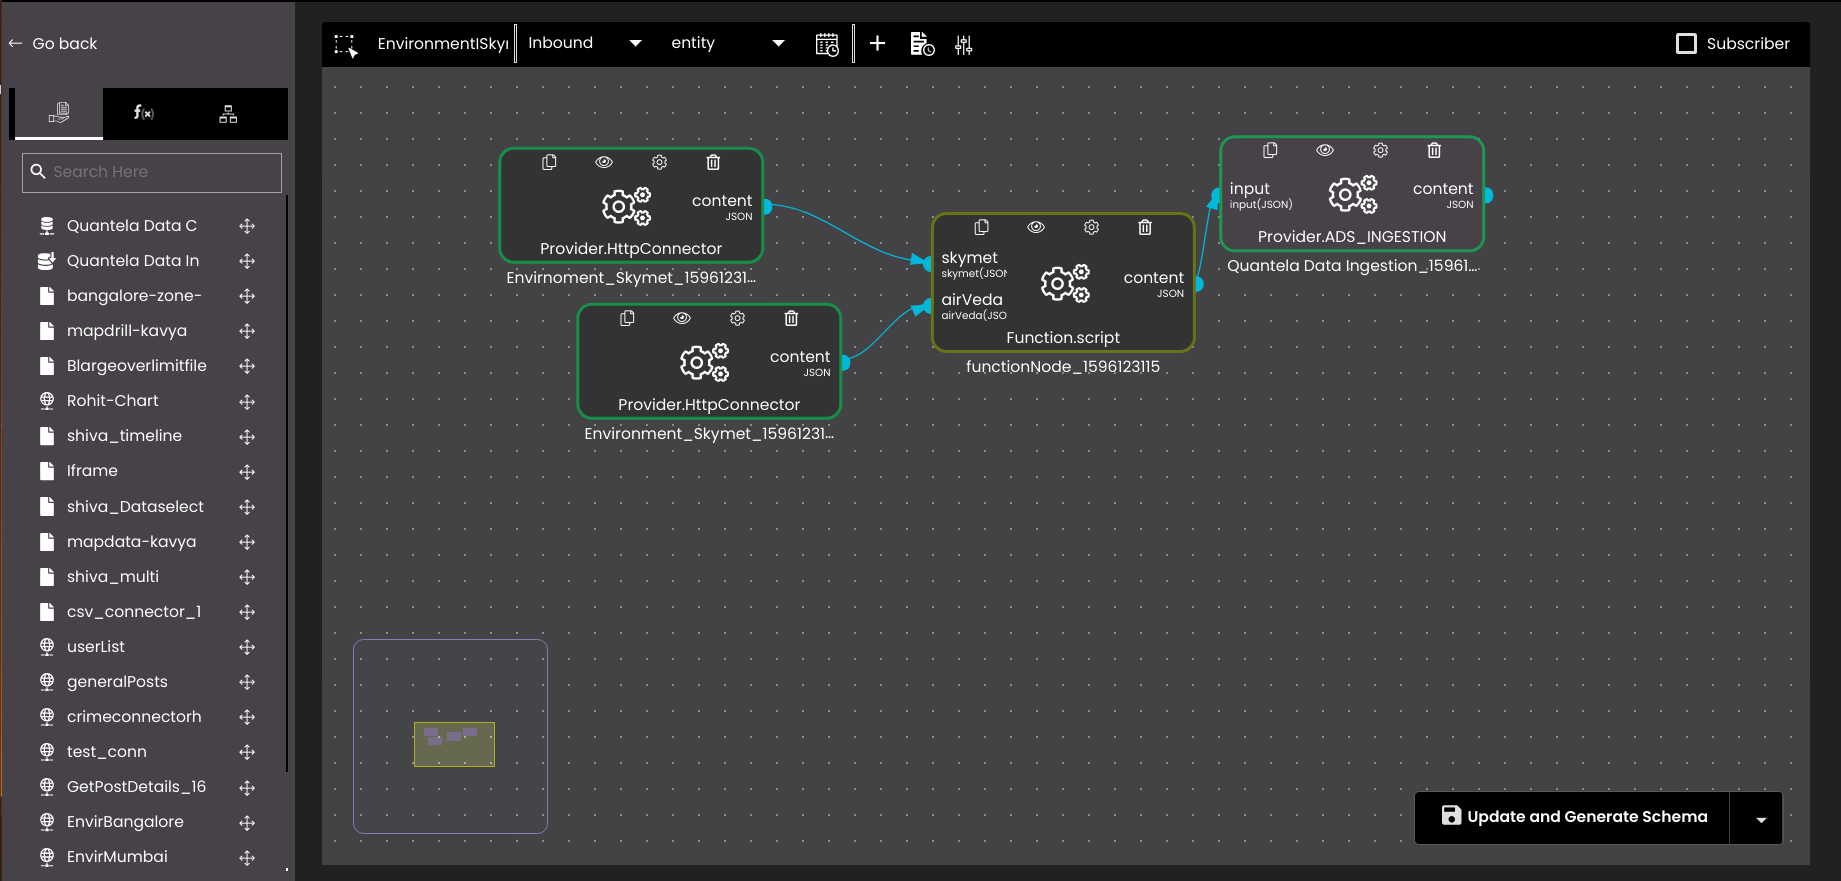The width and height of the screenshot is (1841, 881).
Task: Copy the Function.script node
Action: coord(981,227)
